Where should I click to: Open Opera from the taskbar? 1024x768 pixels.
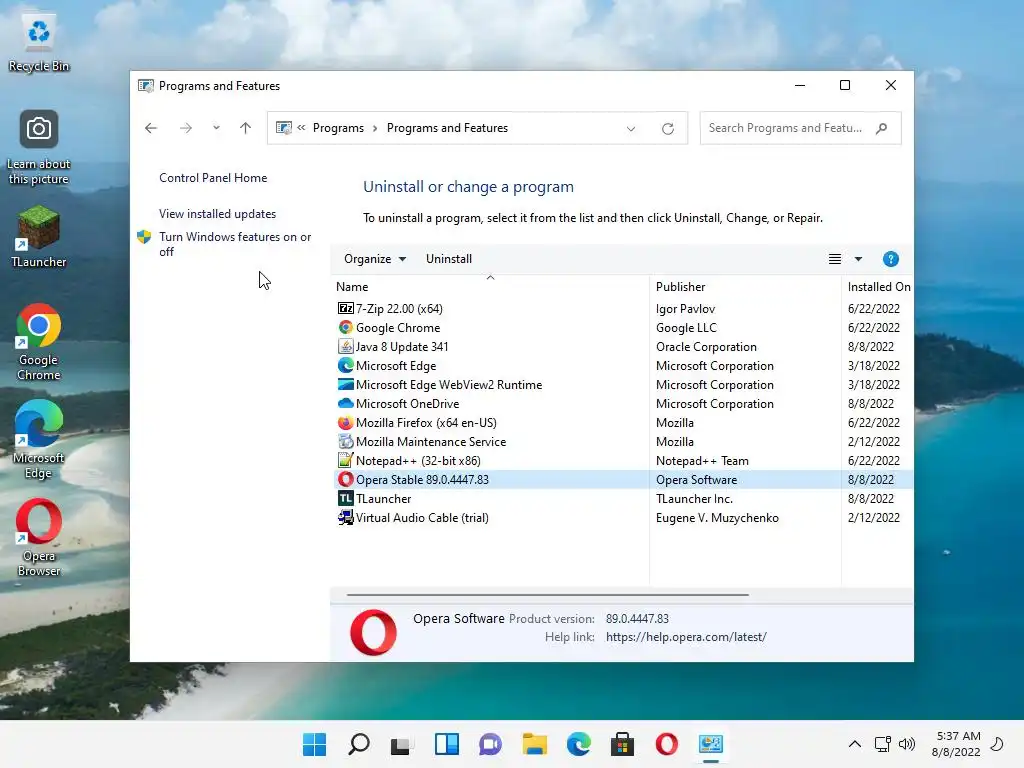click(667, 744)
